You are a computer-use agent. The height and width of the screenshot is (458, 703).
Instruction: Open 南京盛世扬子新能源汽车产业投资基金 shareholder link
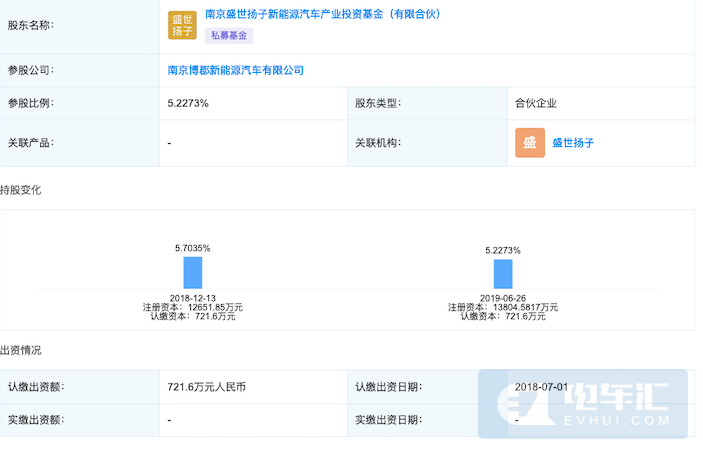(x=323, y=14)
